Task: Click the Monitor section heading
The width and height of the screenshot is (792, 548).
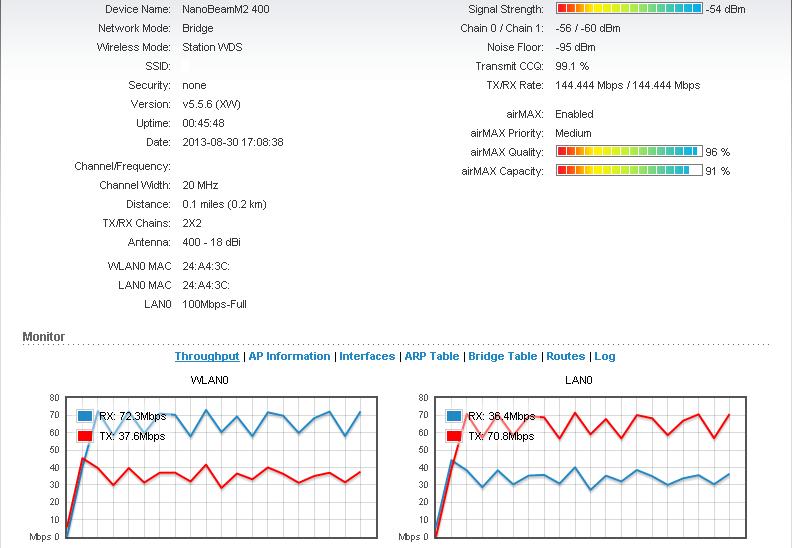Action: pyautogui.click(x=44, y=337)
